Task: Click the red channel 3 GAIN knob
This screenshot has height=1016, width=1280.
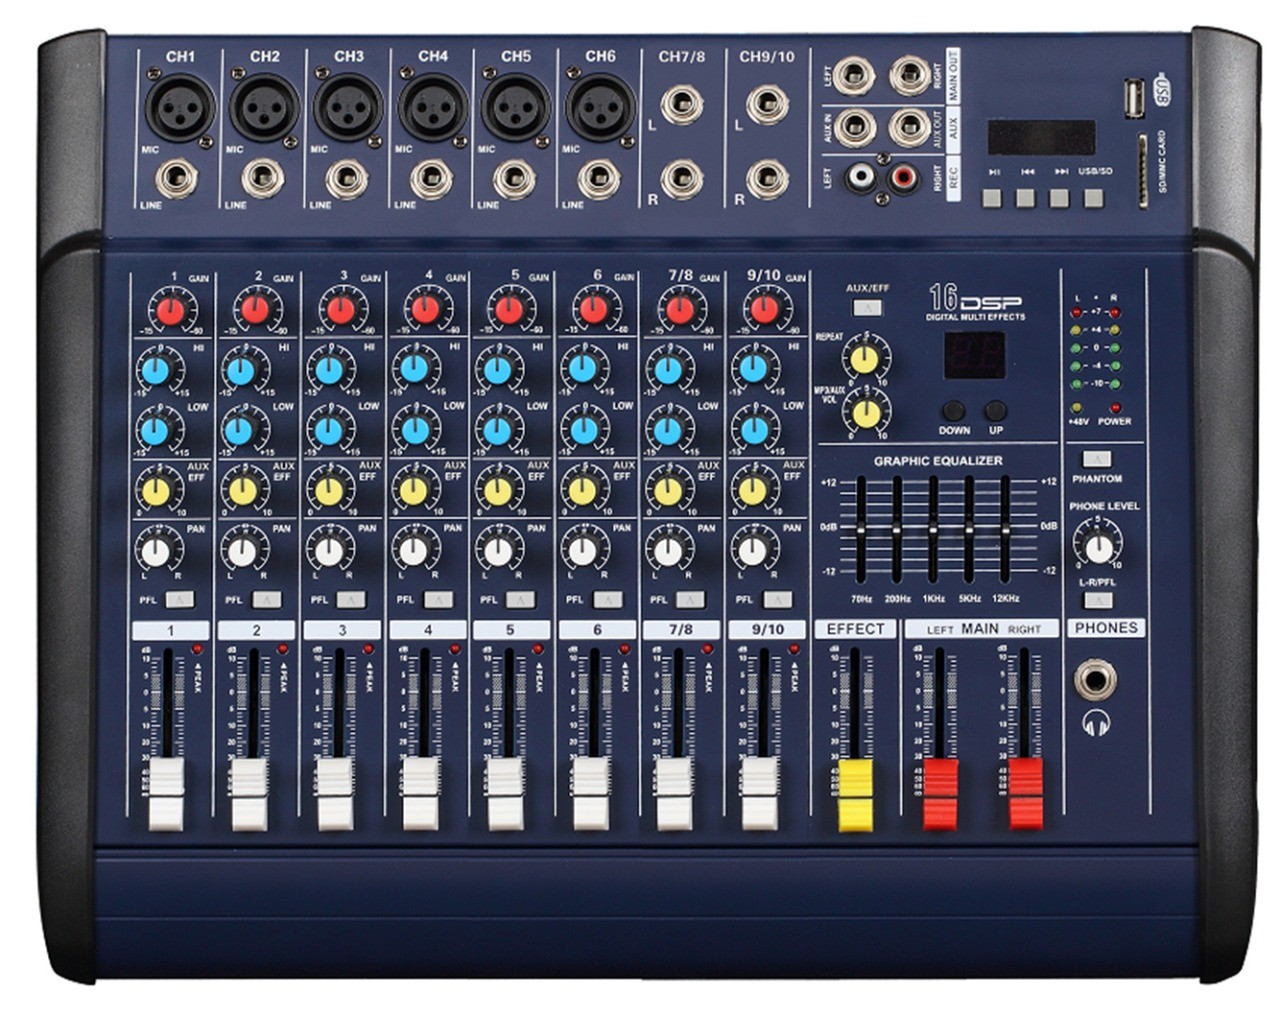Action: [x=340, y=310]
